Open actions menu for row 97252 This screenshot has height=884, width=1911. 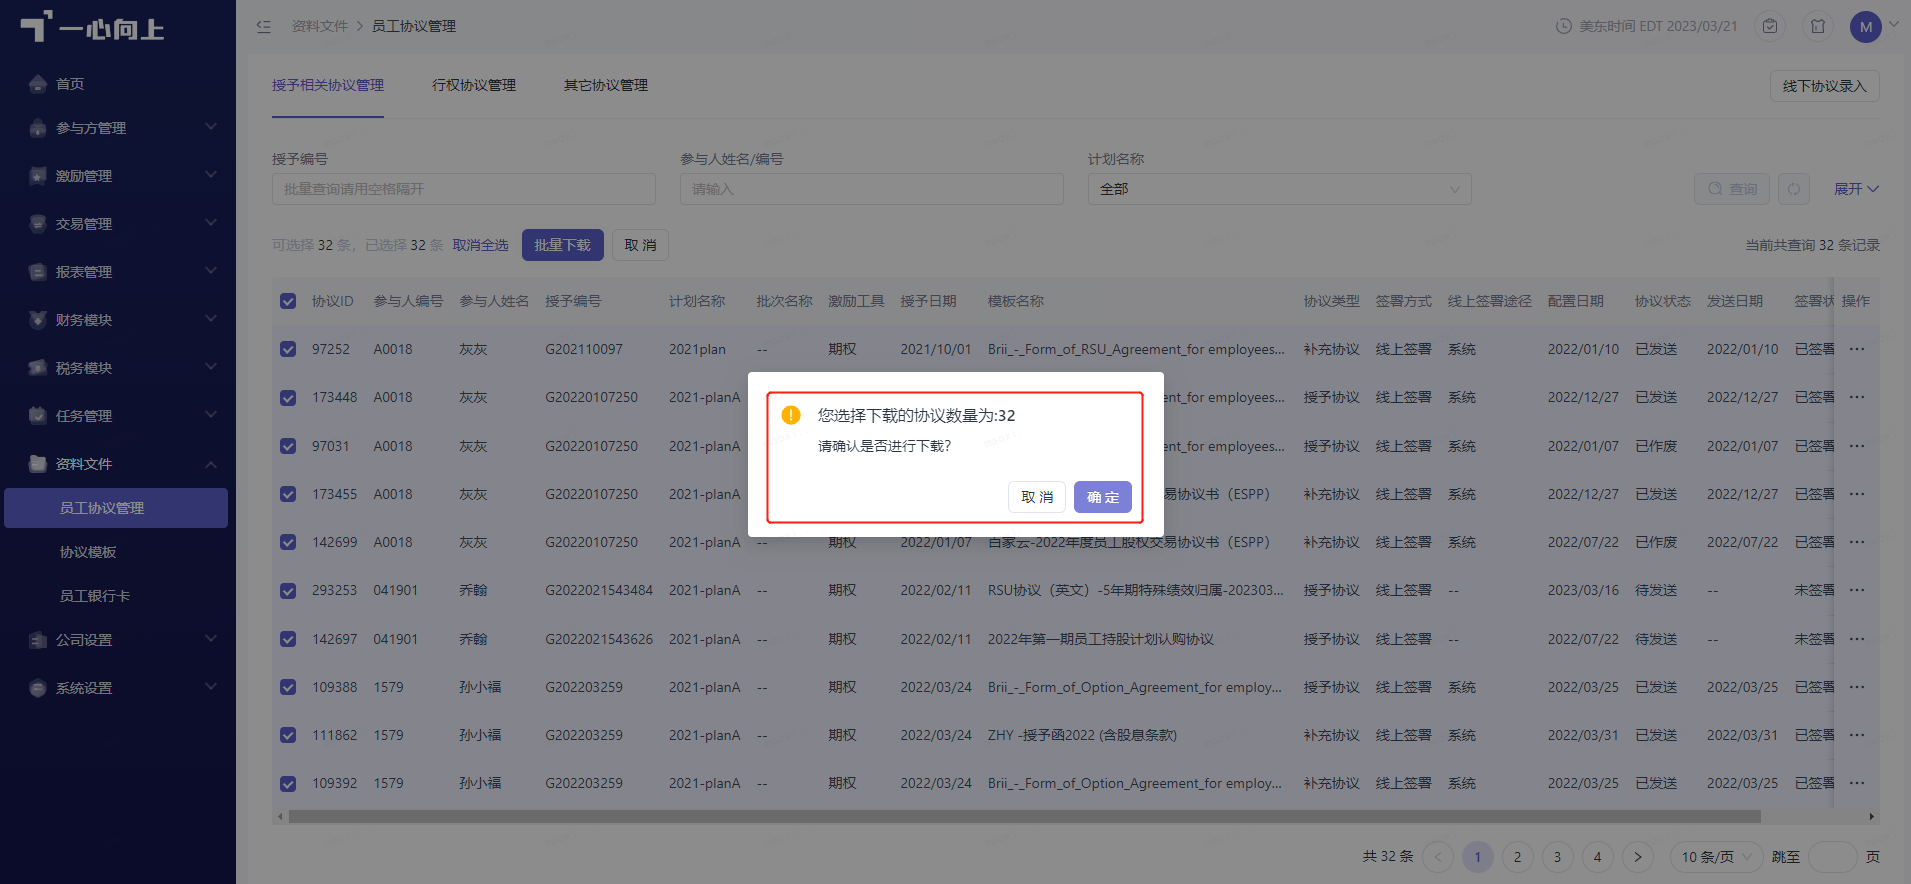coord(1857,349)
